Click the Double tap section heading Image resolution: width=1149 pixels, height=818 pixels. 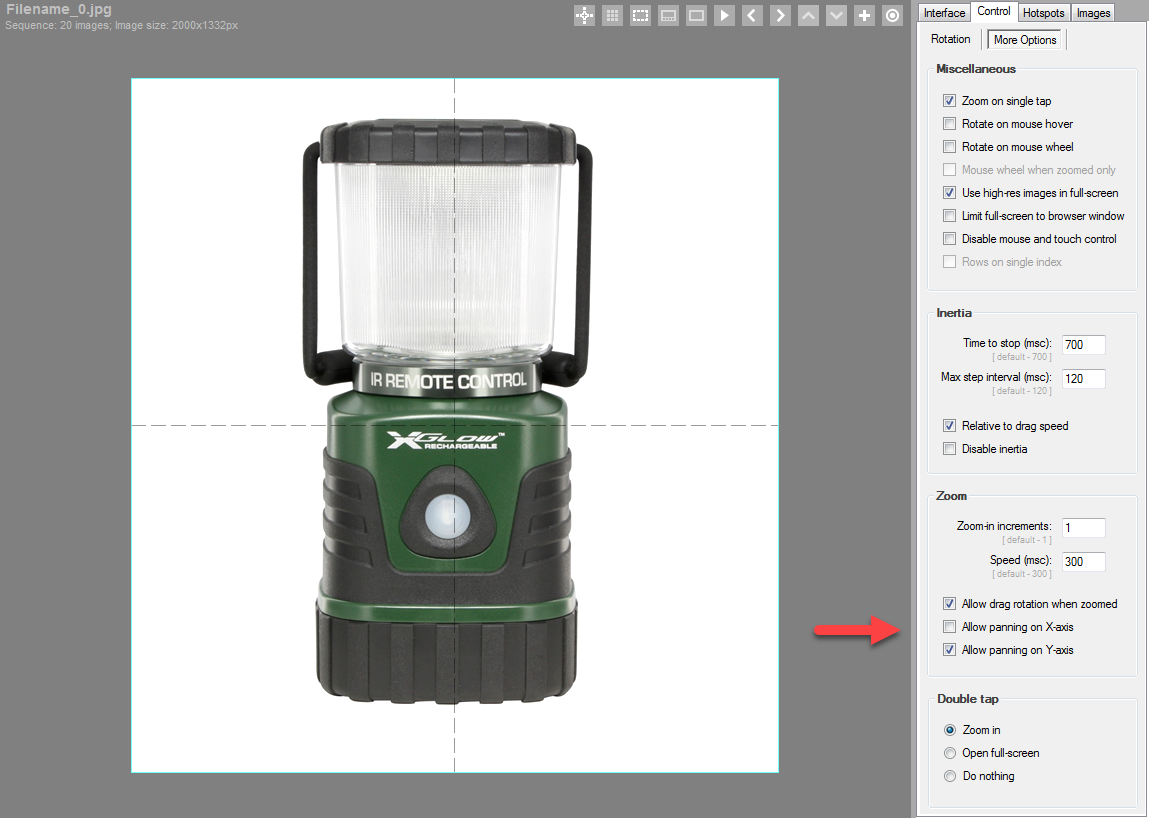pyautogui.click(x=968, y=699)
